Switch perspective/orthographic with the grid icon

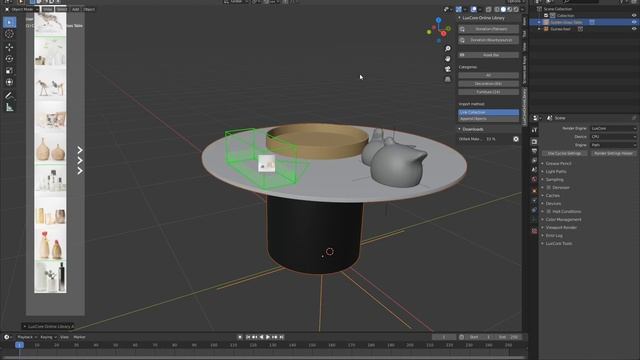point(448,79)
